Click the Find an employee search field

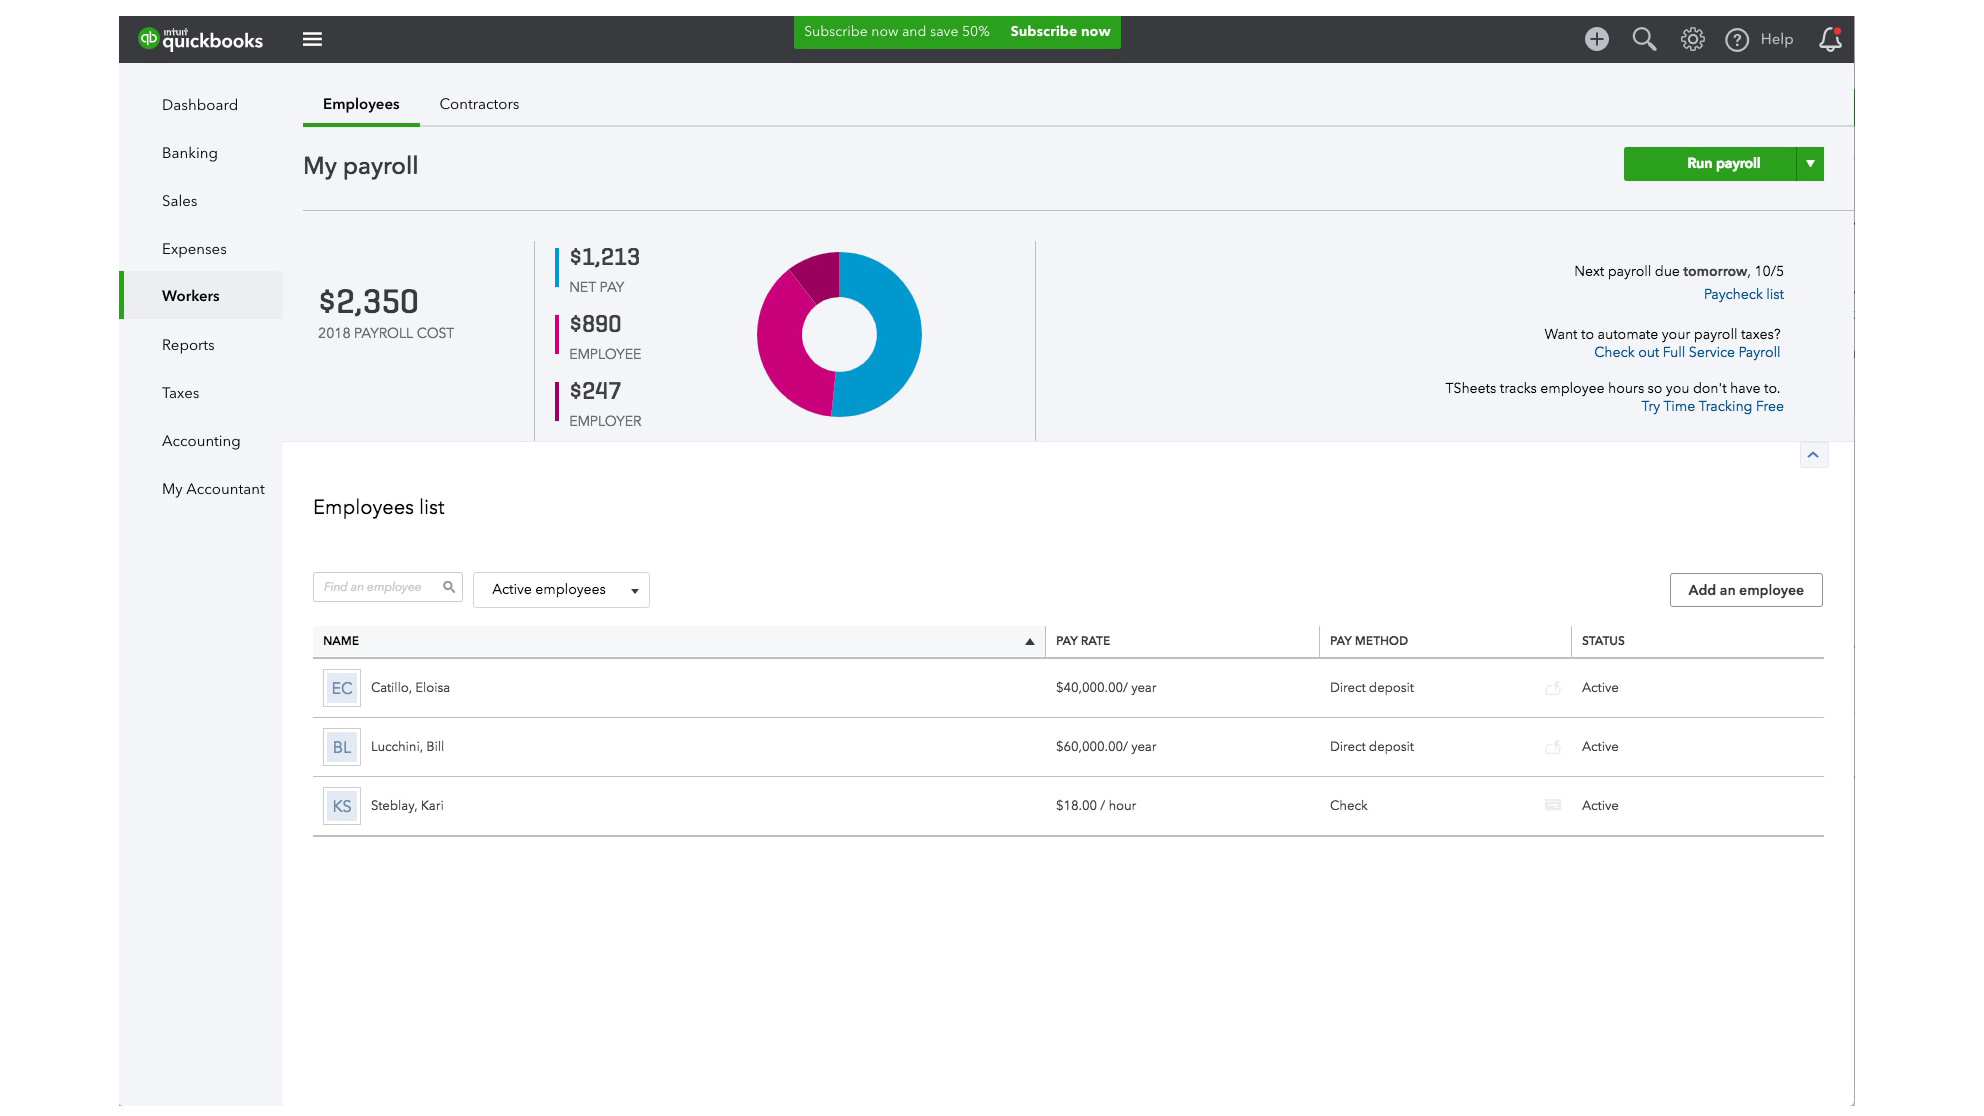coord(388,589)
